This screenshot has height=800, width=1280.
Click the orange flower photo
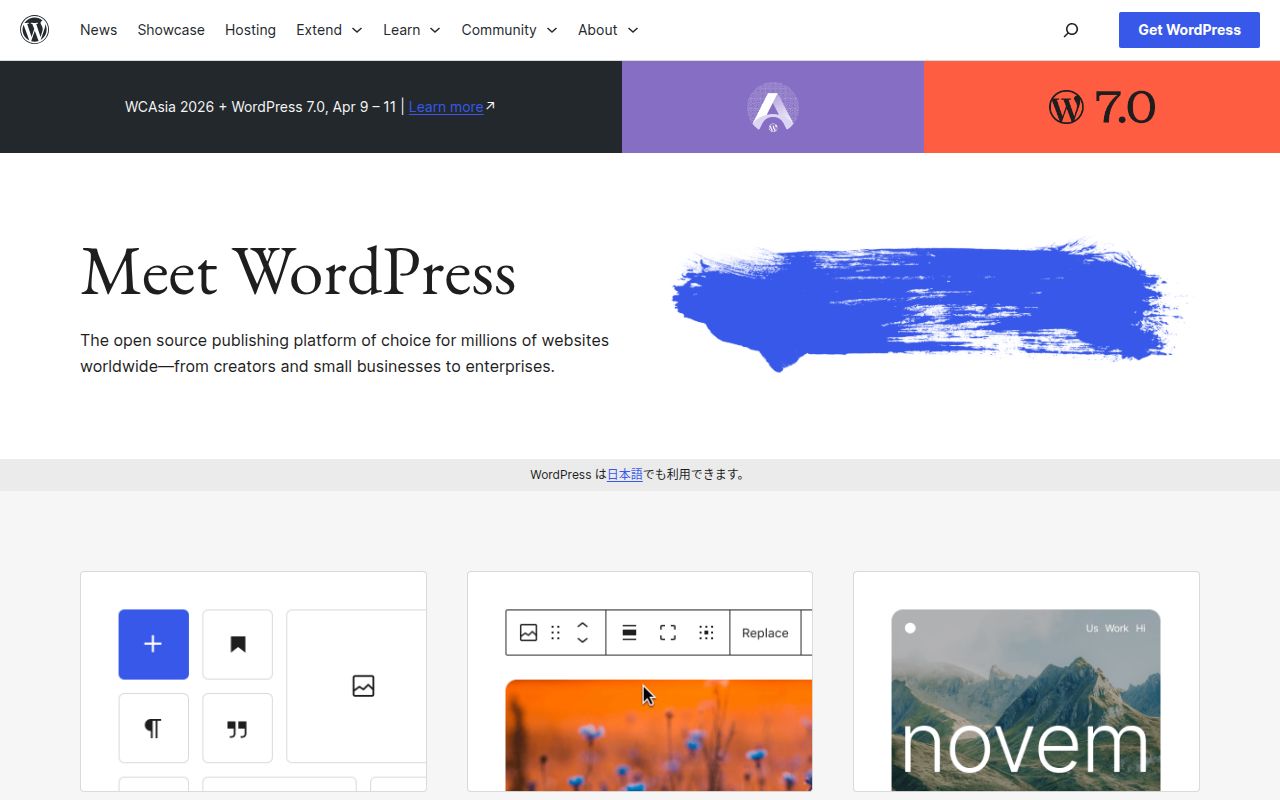pos(659,735)
